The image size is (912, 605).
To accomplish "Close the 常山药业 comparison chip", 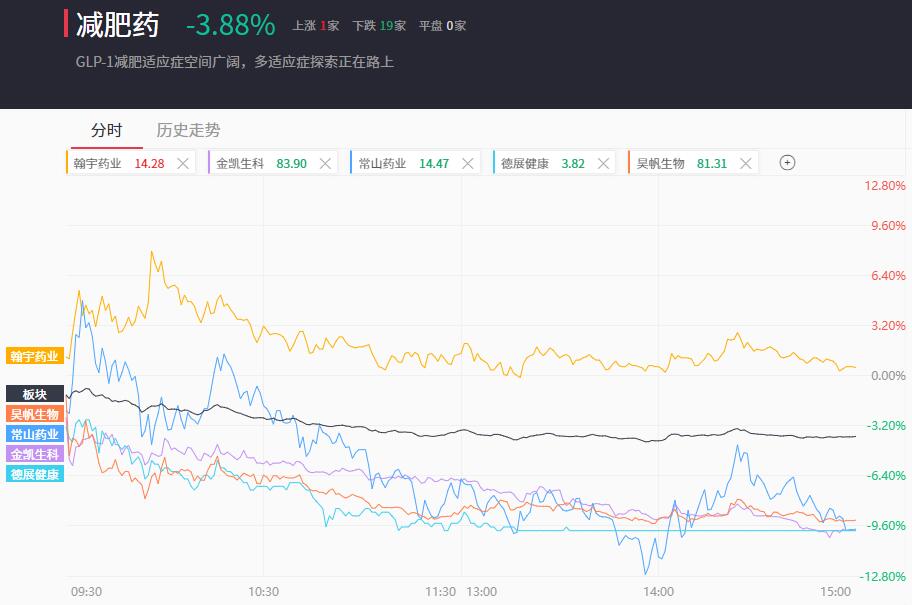I will coord(468,163).
